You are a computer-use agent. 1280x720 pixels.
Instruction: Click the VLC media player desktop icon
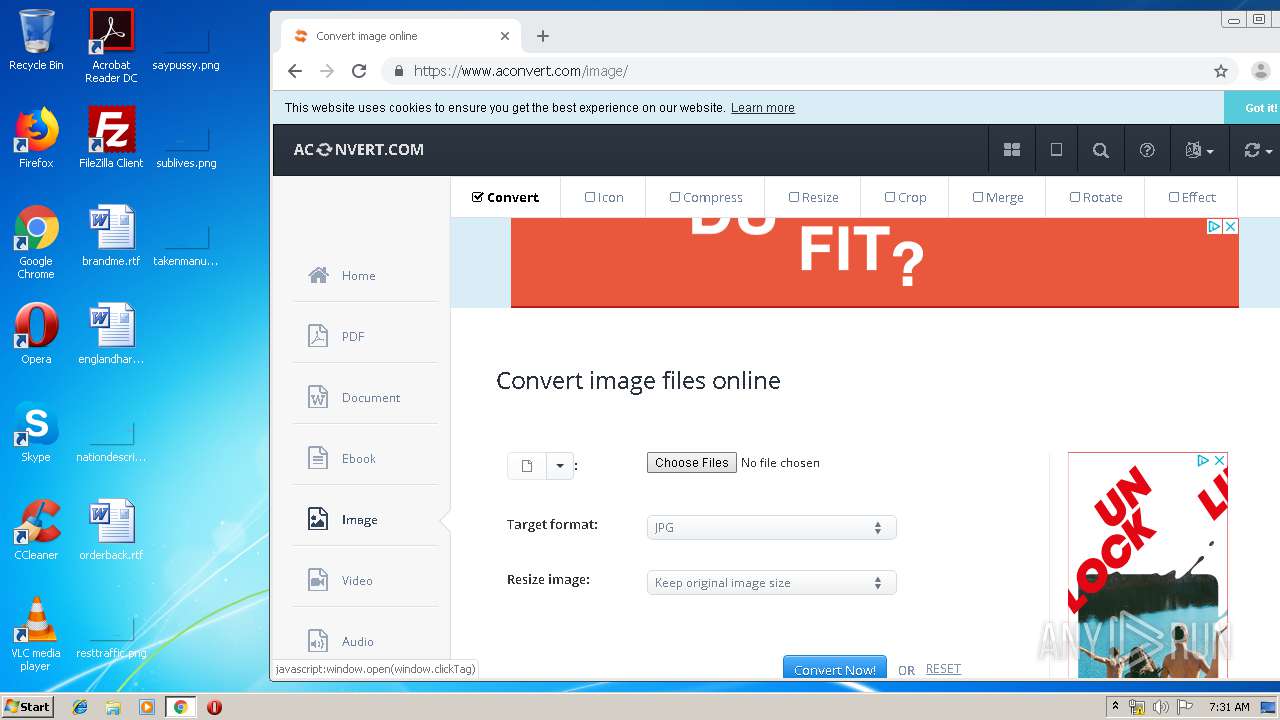[x=36, y=634]
